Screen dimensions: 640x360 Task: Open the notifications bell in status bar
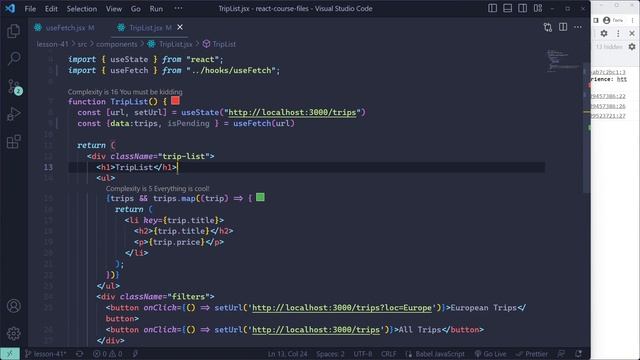click(x=578, y=354)
